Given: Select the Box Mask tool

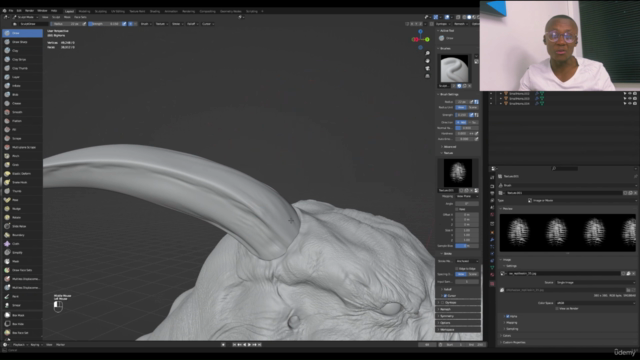Looking at the screenshot, I should 22,315.
